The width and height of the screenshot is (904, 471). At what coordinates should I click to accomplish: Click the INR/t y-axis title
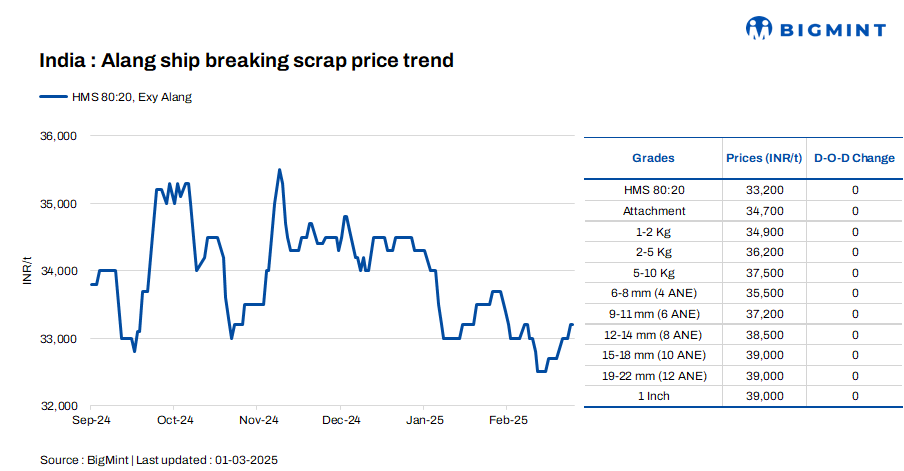click(x=27, y=271)
